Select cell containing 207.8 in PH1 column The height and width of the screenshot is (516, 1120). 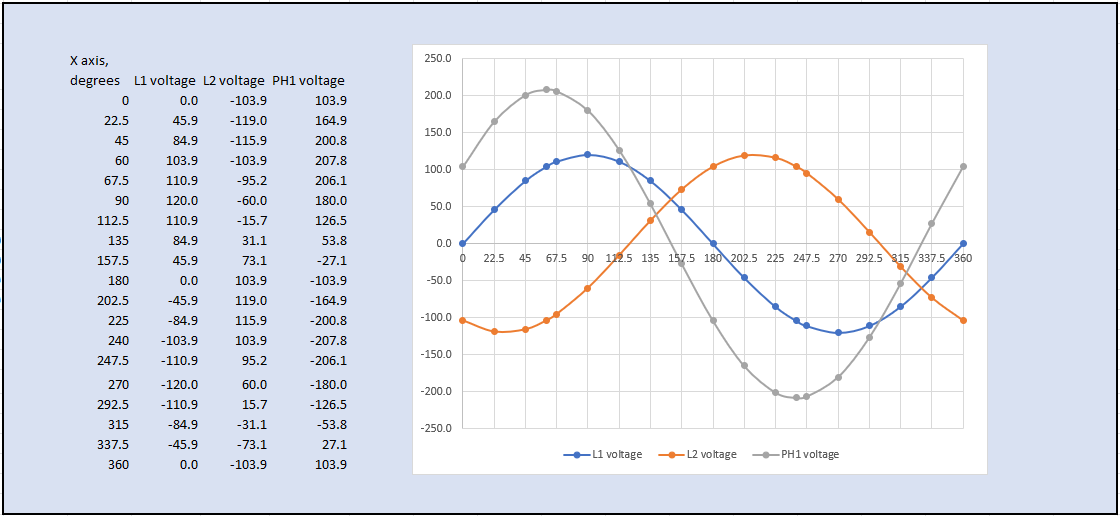330,161
